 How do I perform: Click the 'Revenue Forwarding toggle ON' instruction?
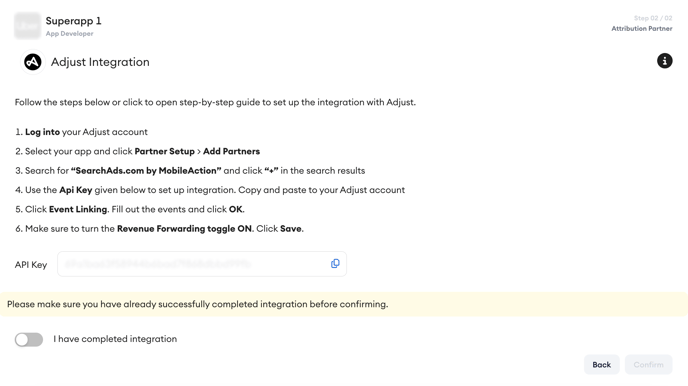coord(184,229)
